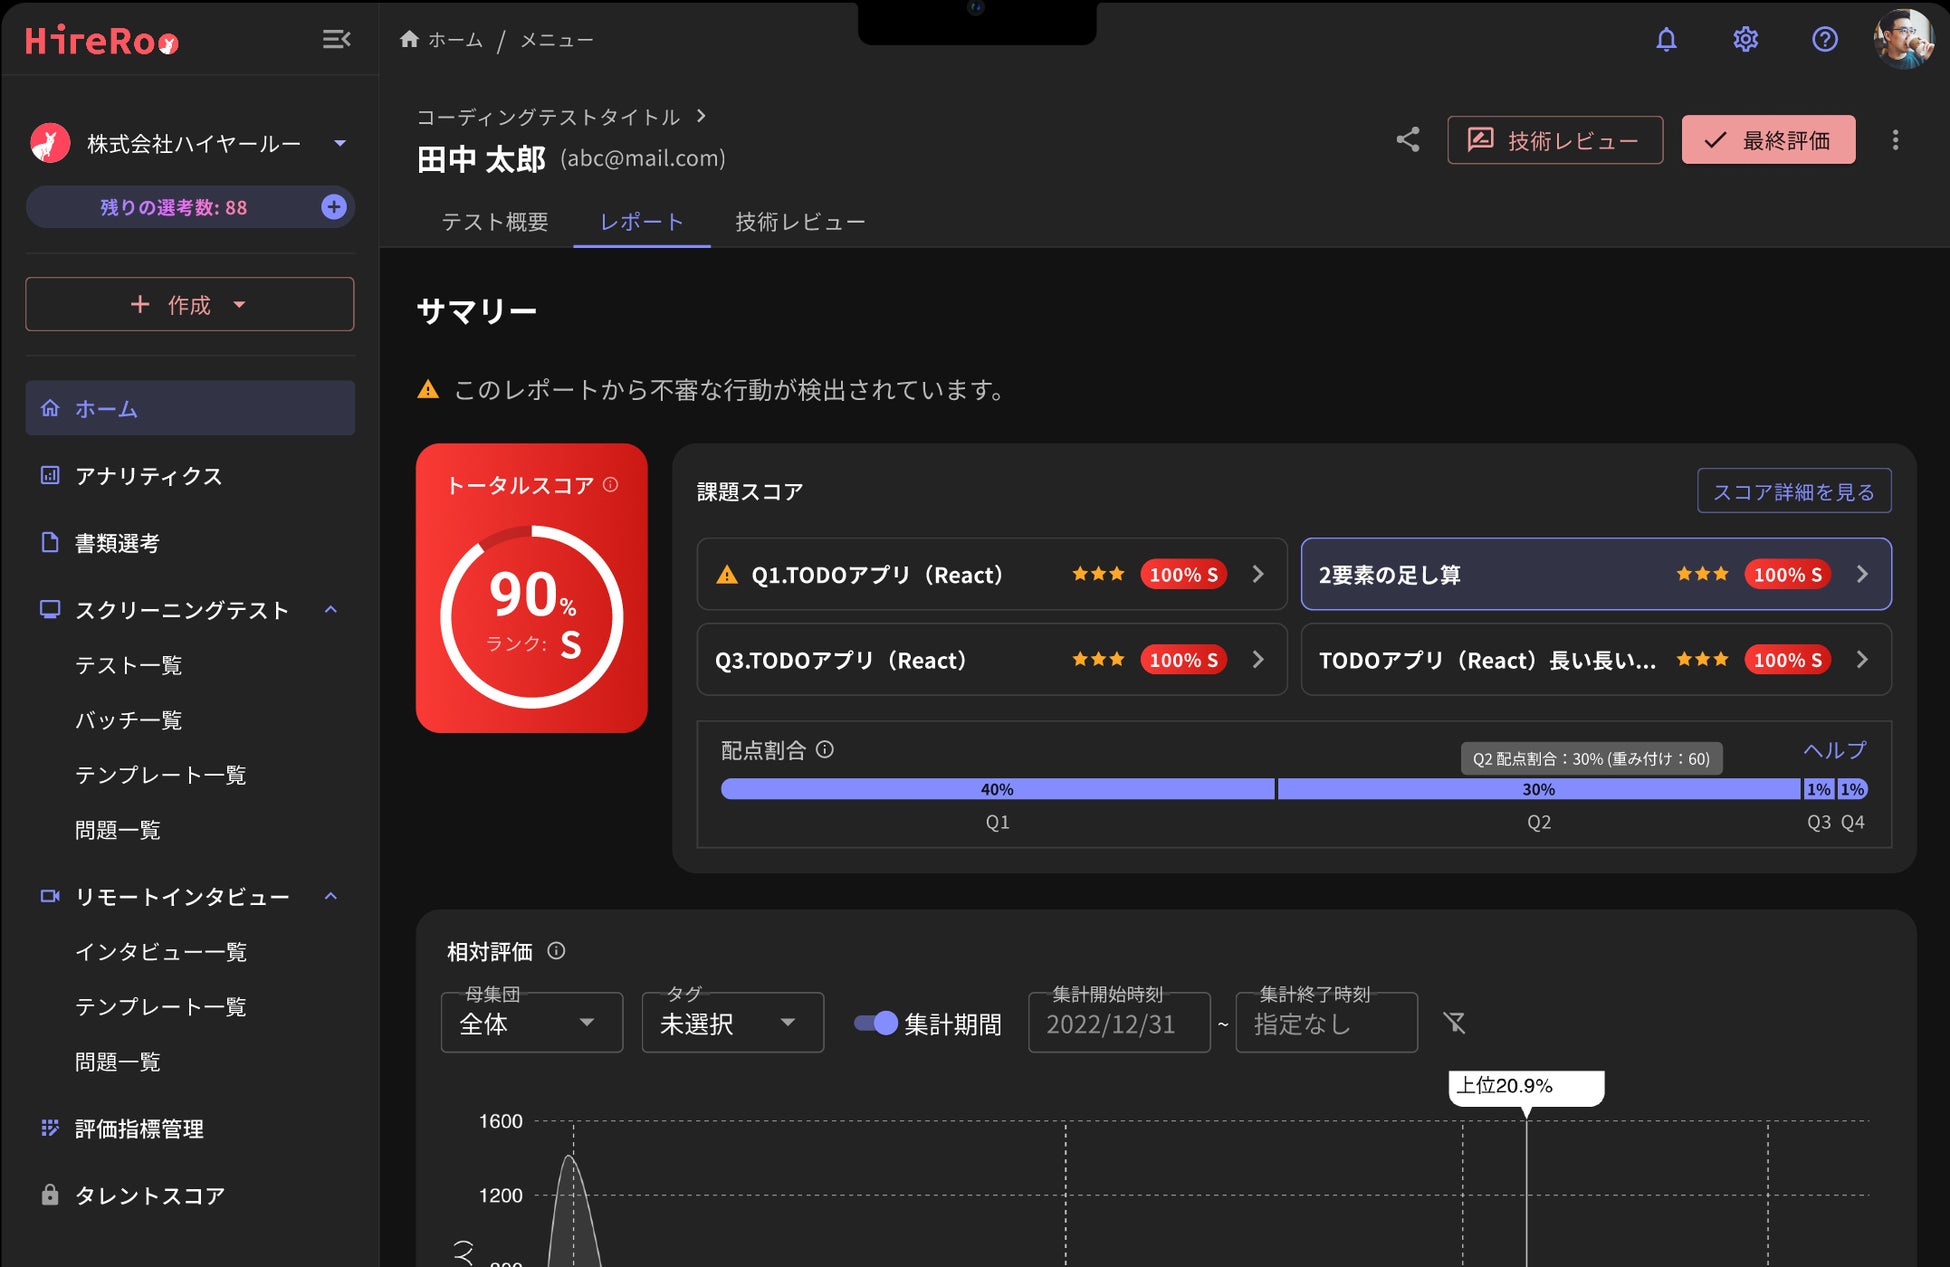
Task: Switch to the テスト概要 tab
Action: point(495,222)
